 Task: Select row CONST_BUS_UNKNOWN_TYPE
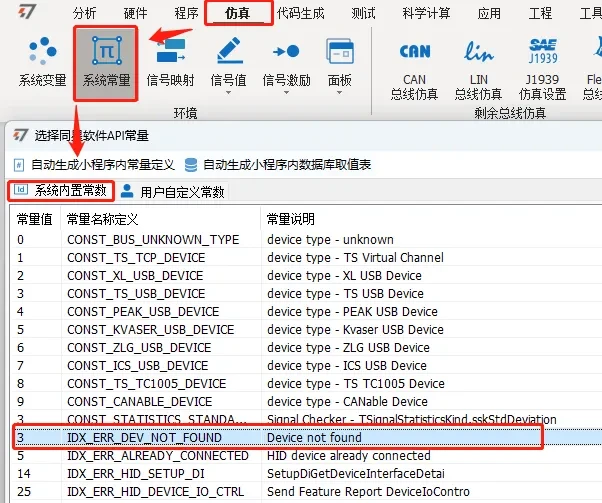pos(306,240)
